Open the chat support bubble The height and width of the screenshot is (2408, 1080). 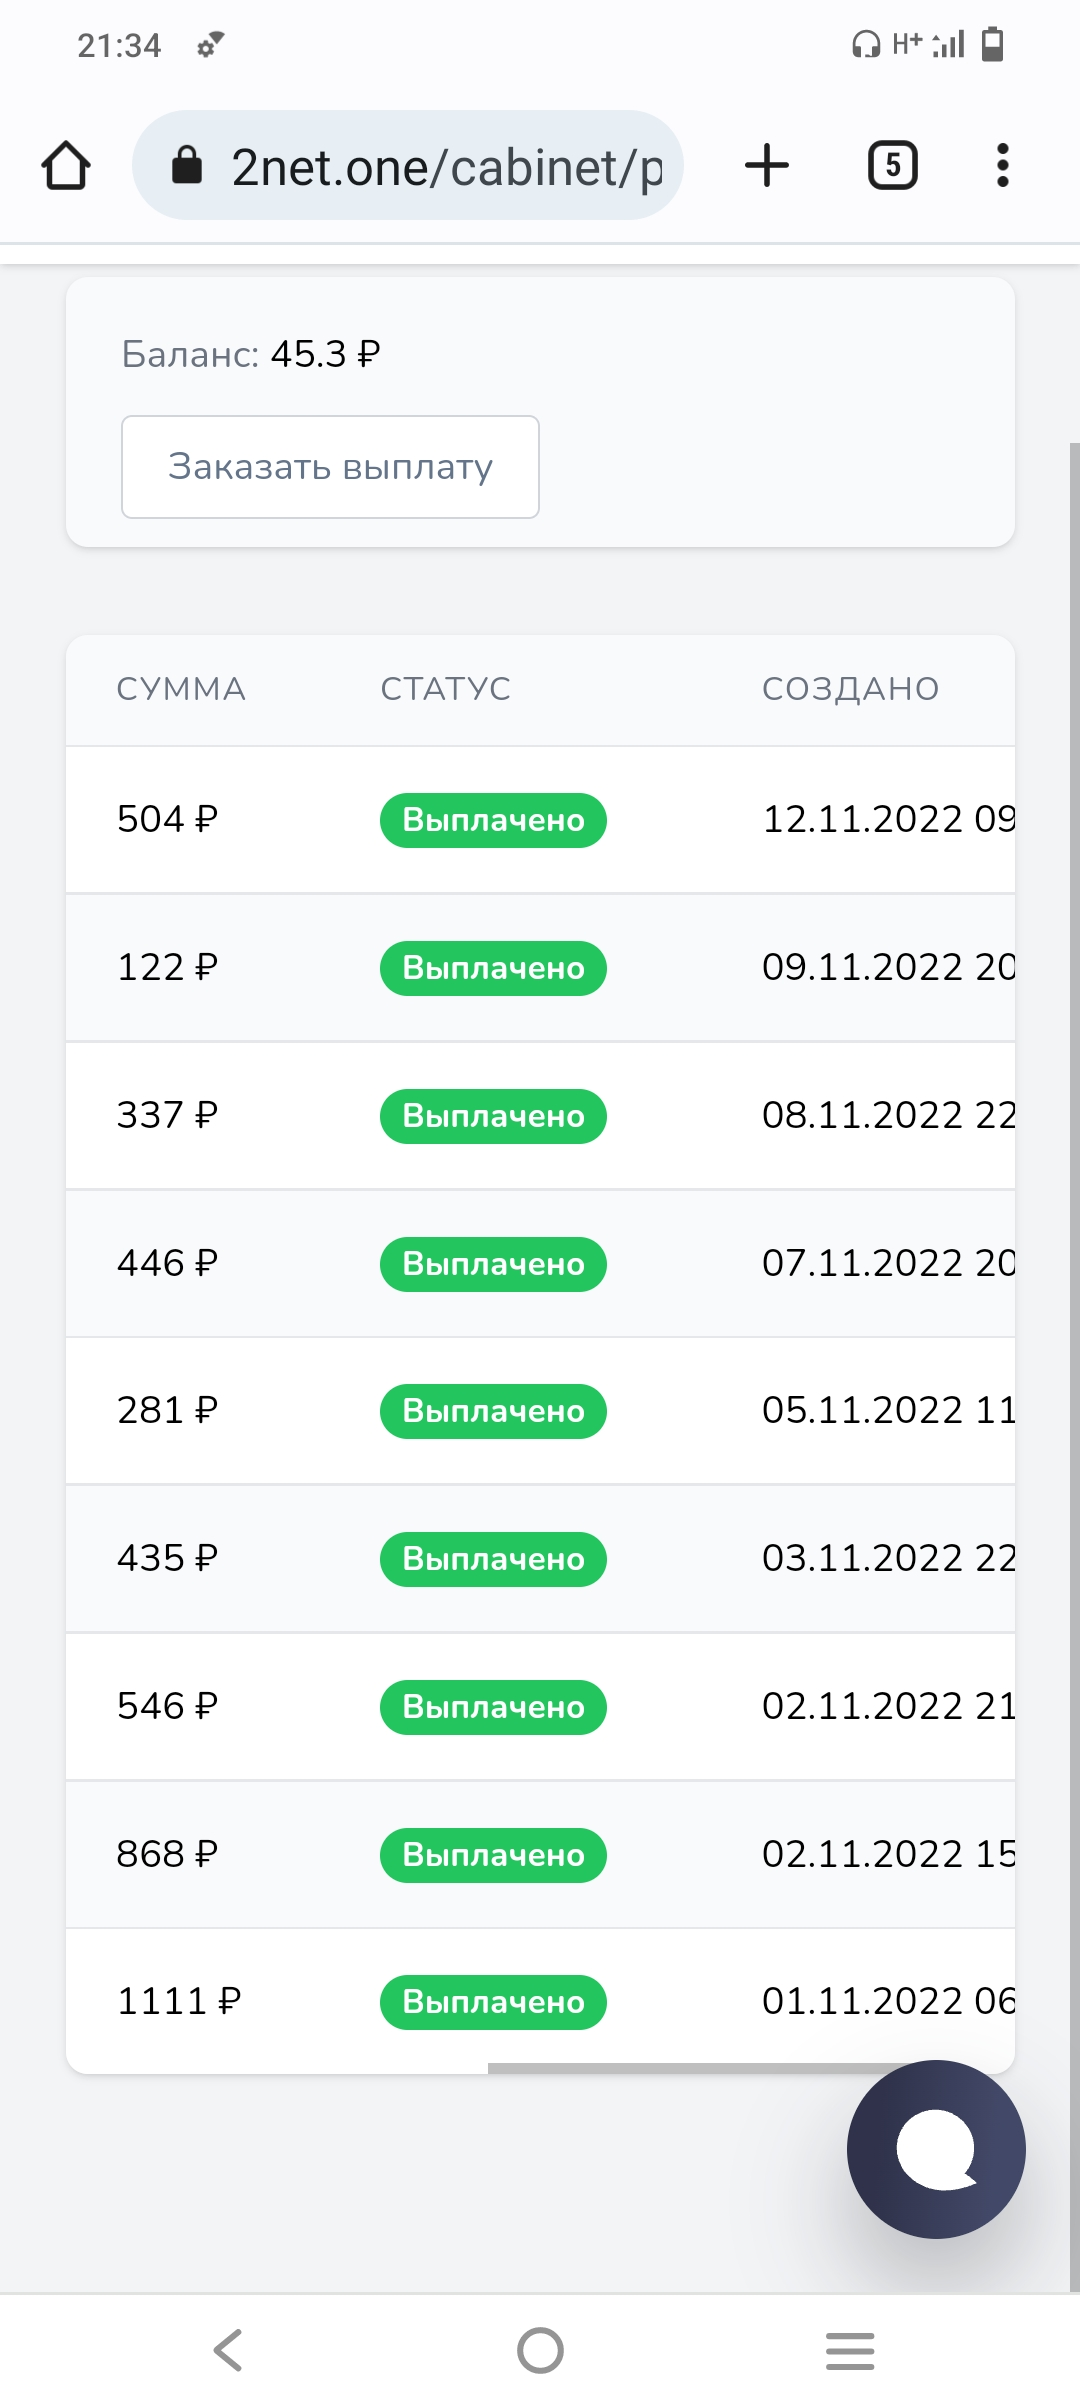click(x=936, y=2149)
